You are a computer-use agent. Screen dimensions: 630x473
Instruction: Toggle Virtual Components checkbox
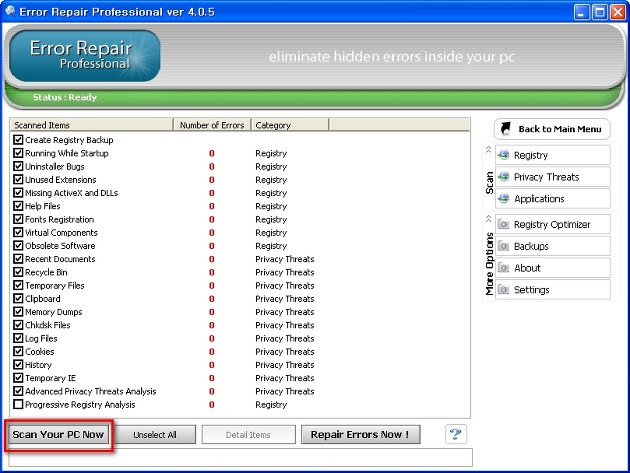tap(18, 232)
